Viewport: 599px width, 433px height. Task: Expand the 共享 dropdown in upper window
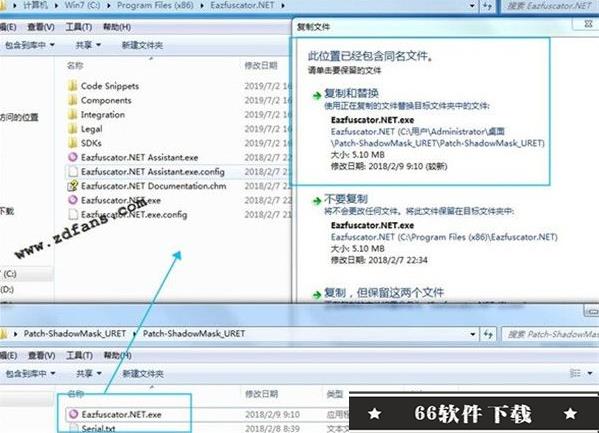click(x=88, y=45)
